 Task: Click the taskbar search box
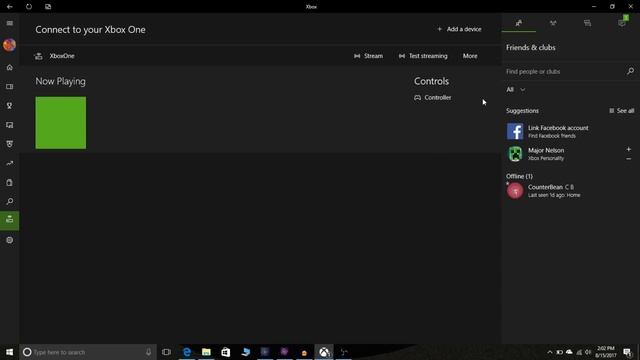pos(88,352)
